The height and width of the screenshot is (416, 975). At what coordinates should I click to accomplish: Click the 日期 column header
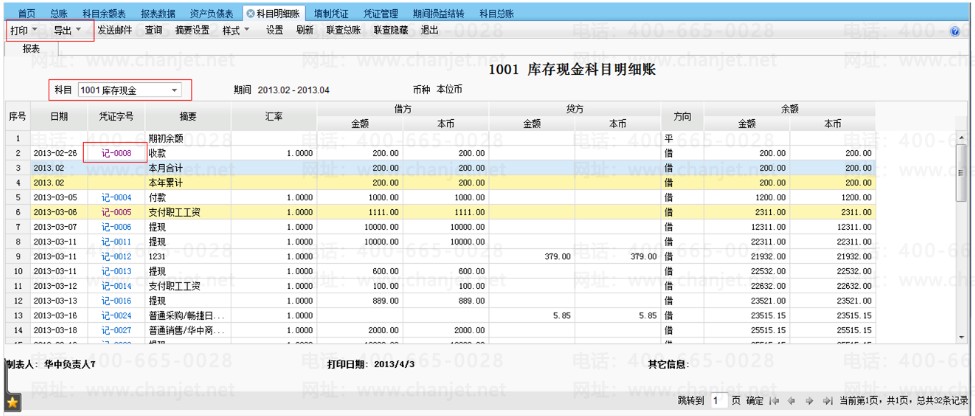[x=60, y=116]
